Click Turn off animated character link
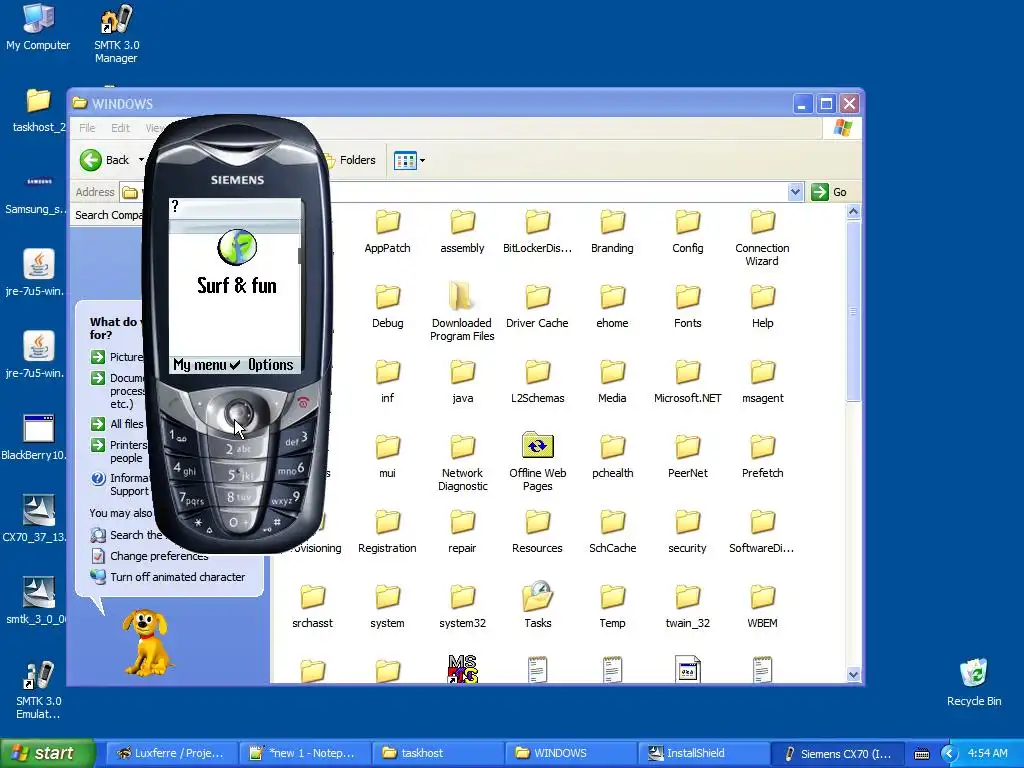This screenshot has width=1024, height=768. click(177, 577)
